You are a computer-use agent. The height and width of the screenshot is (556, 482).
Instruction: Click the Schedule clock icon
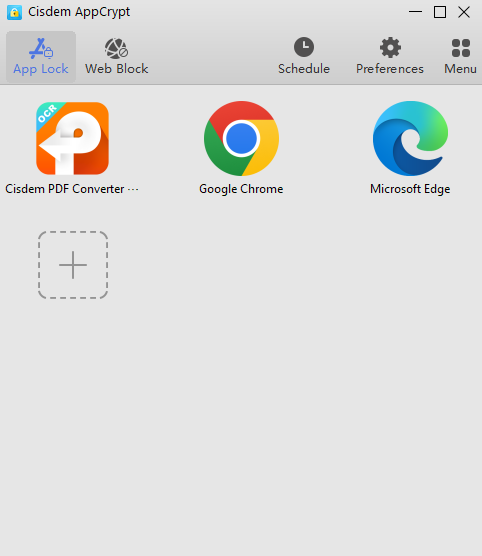coord(304,47)
